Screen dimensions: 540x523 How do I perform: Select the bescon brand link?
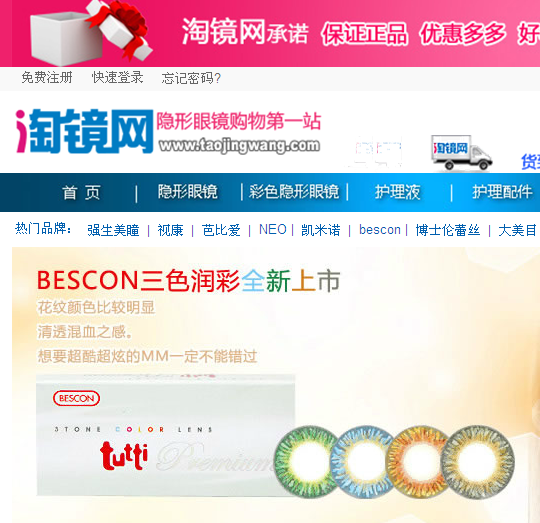380,230
